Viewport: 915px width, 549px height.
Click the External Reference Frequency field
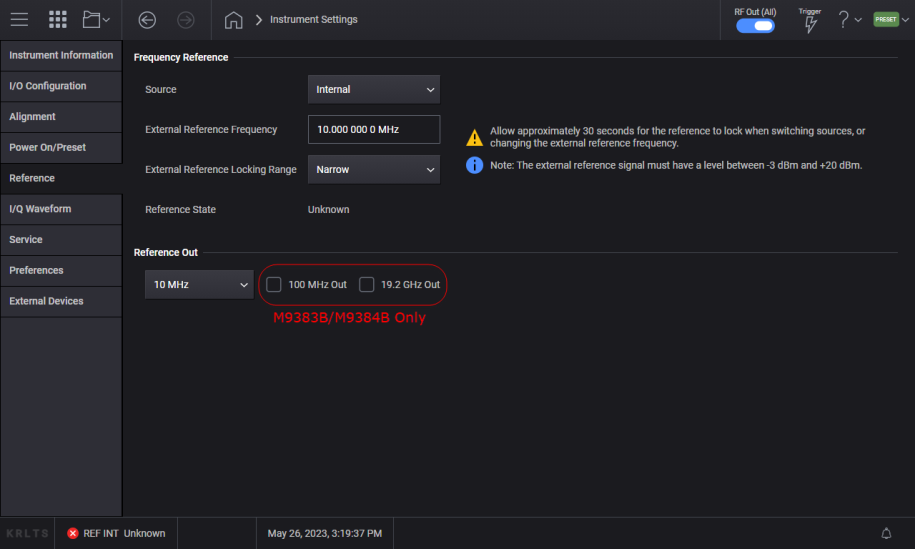[373, 130]
